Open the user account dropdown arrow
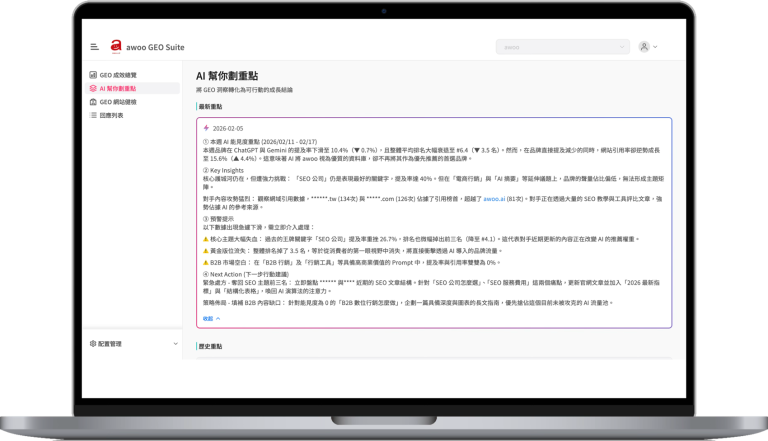This screenshot has height=441, width=768. [656, 46]
